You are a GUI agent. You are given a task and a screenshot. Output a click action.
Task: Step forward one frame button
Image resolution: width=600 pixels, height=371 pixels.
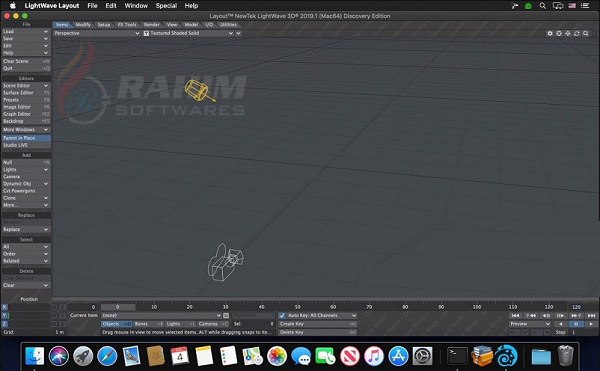tap(560, 316)
